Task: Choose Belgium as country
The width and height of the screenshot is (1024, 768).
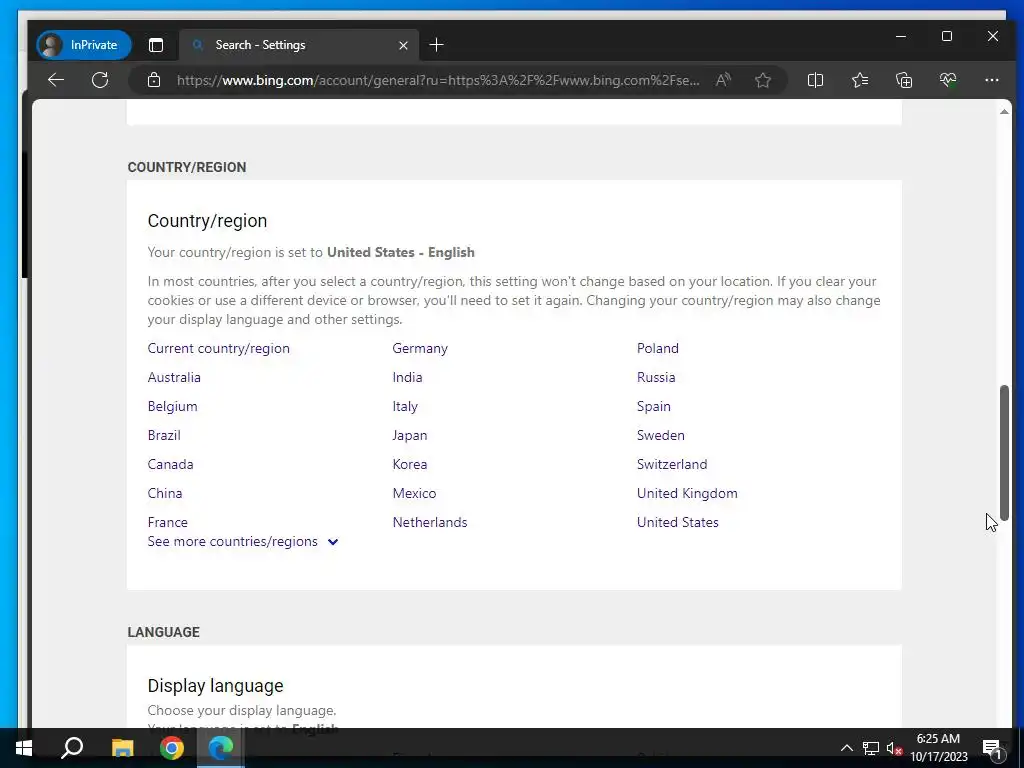Action: pyautogui.click(x=172, y=406)
